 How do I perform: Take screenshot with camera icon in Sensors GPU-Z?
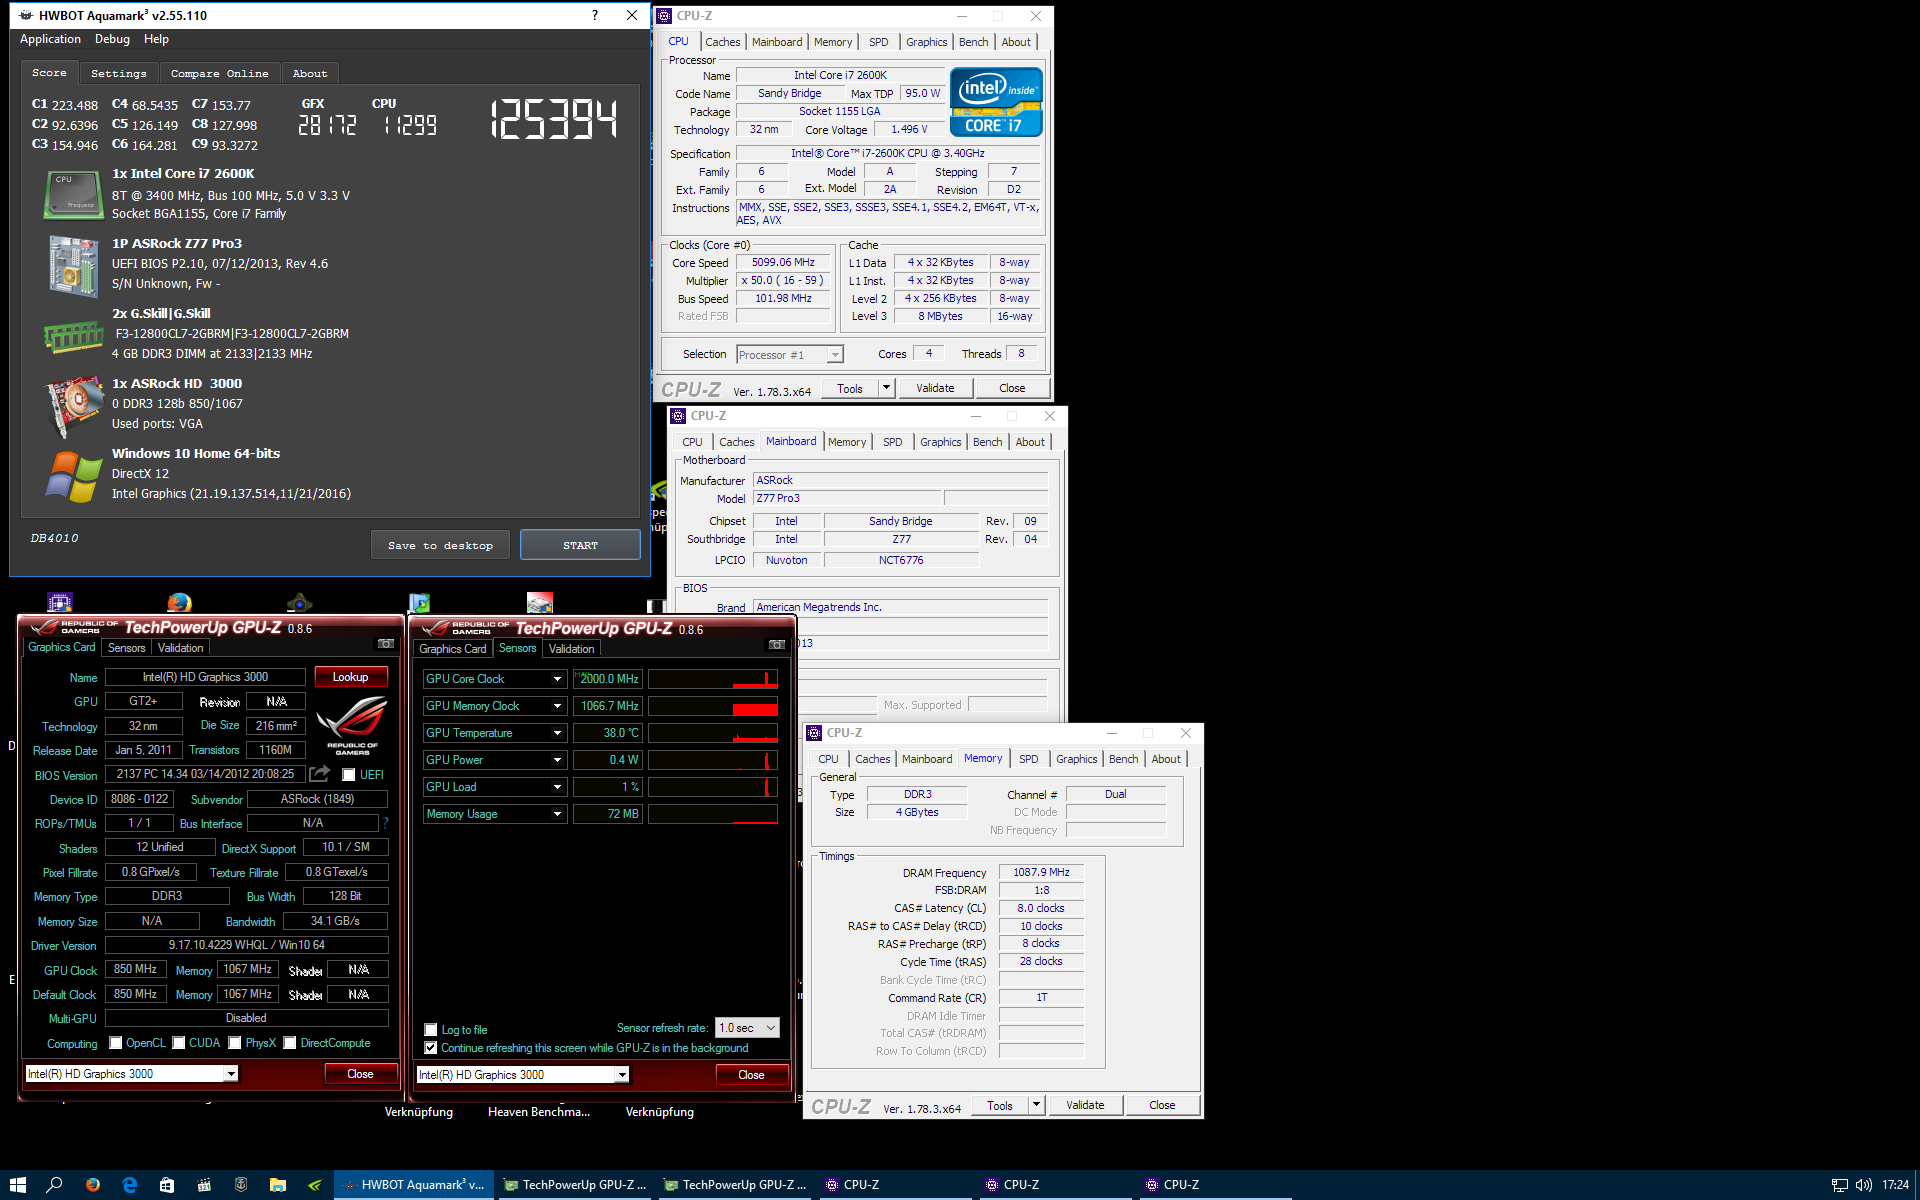point(776,645)
